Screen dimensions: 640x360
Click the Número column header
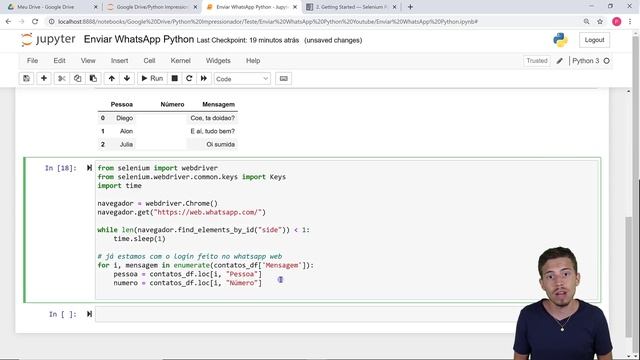pos(172,104)
